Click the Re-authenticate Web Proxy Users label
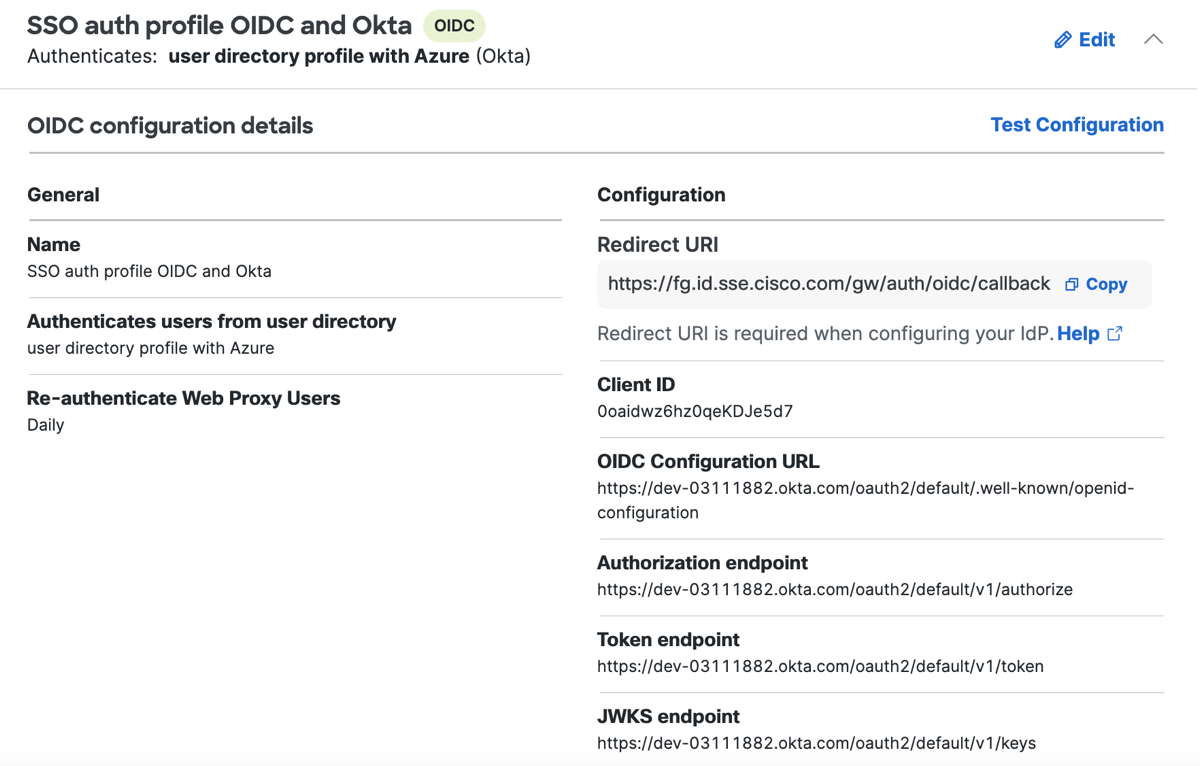Image resolution: width=1200 pixels, height=766 pixels. (x=183, y=398)
